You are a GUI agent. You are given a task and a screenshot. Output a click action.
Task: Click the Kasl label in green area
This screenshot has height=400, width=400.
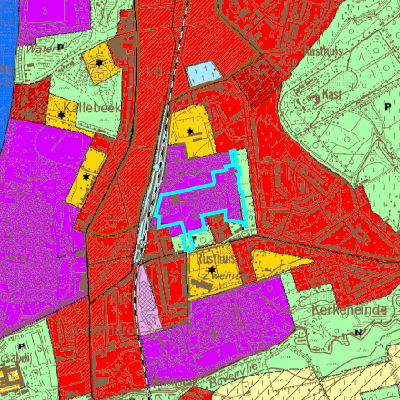point(331,95)
